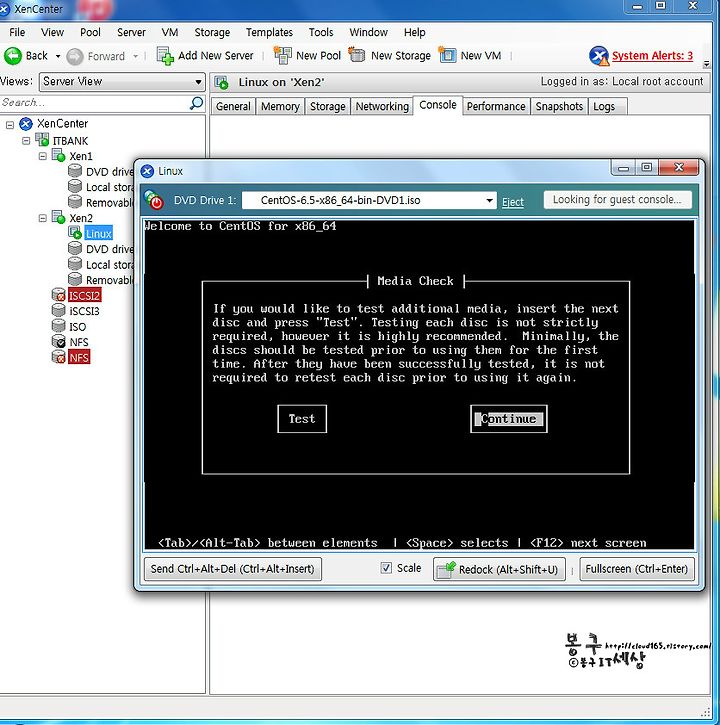The width and height of the screenshot is (720, 725).
Task: Click the Fullscreen (Ctrl+Enter) button
Action: pyautogui.click(x=637, y=569)
